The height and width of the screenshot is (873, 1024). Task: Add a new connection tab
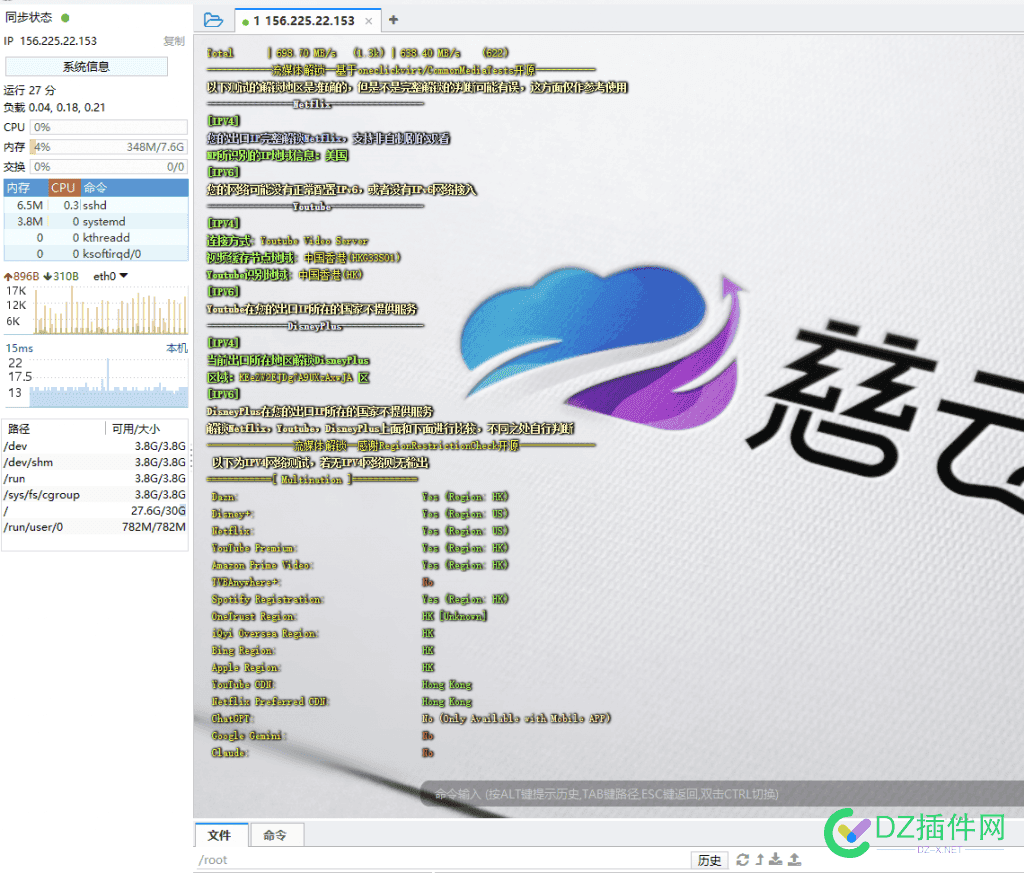(393, 20)
